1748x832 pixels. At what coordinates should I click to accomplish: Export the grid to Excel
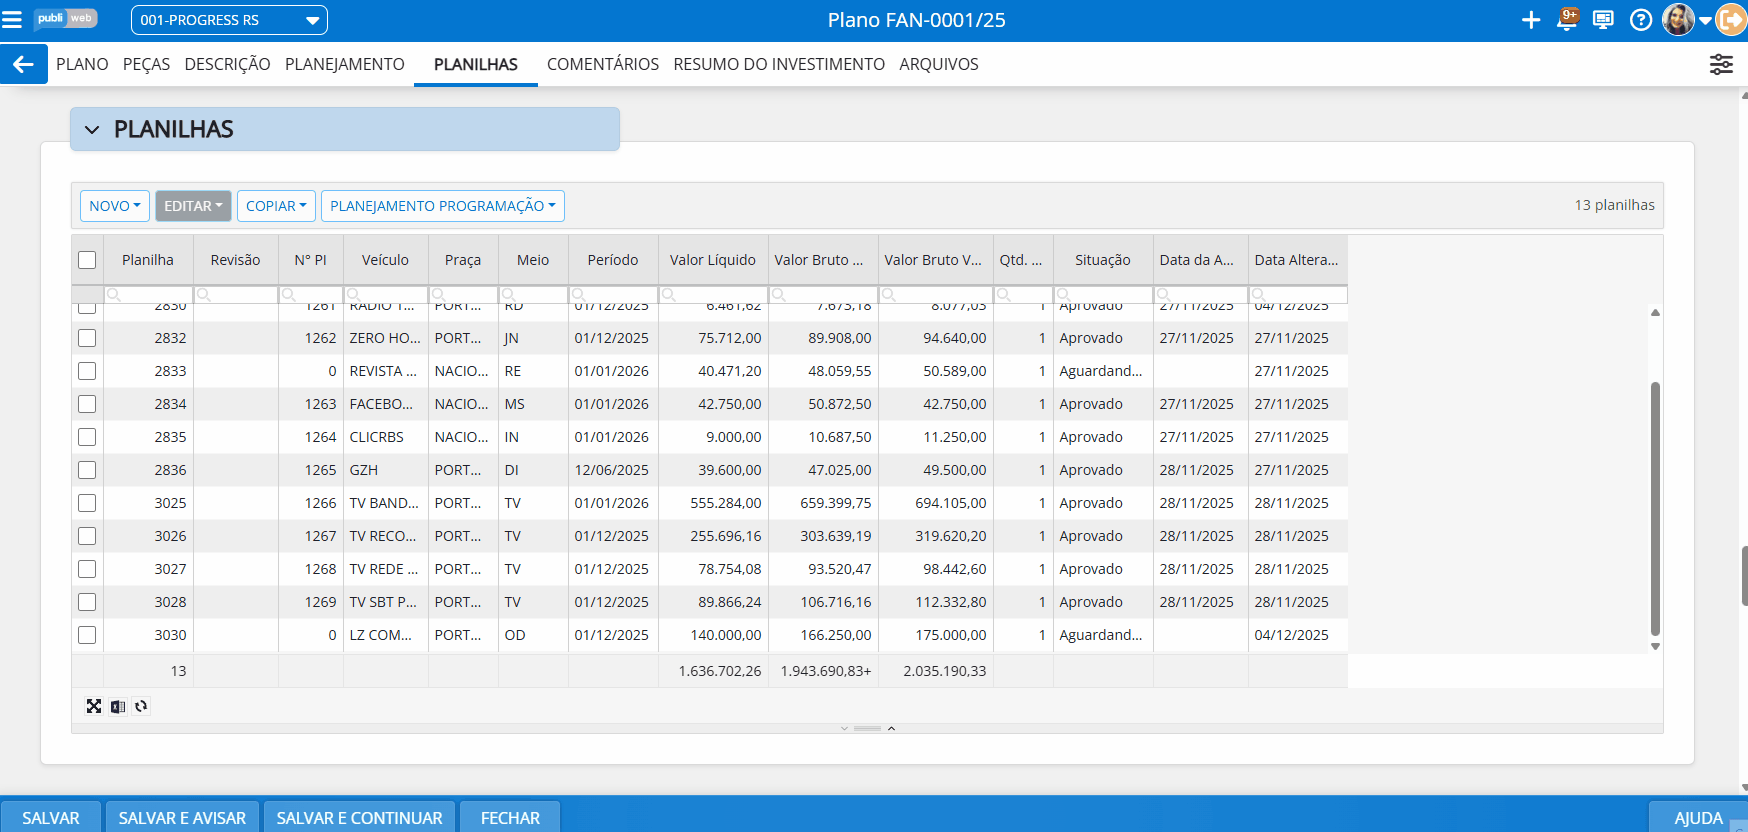pos(118,706)
